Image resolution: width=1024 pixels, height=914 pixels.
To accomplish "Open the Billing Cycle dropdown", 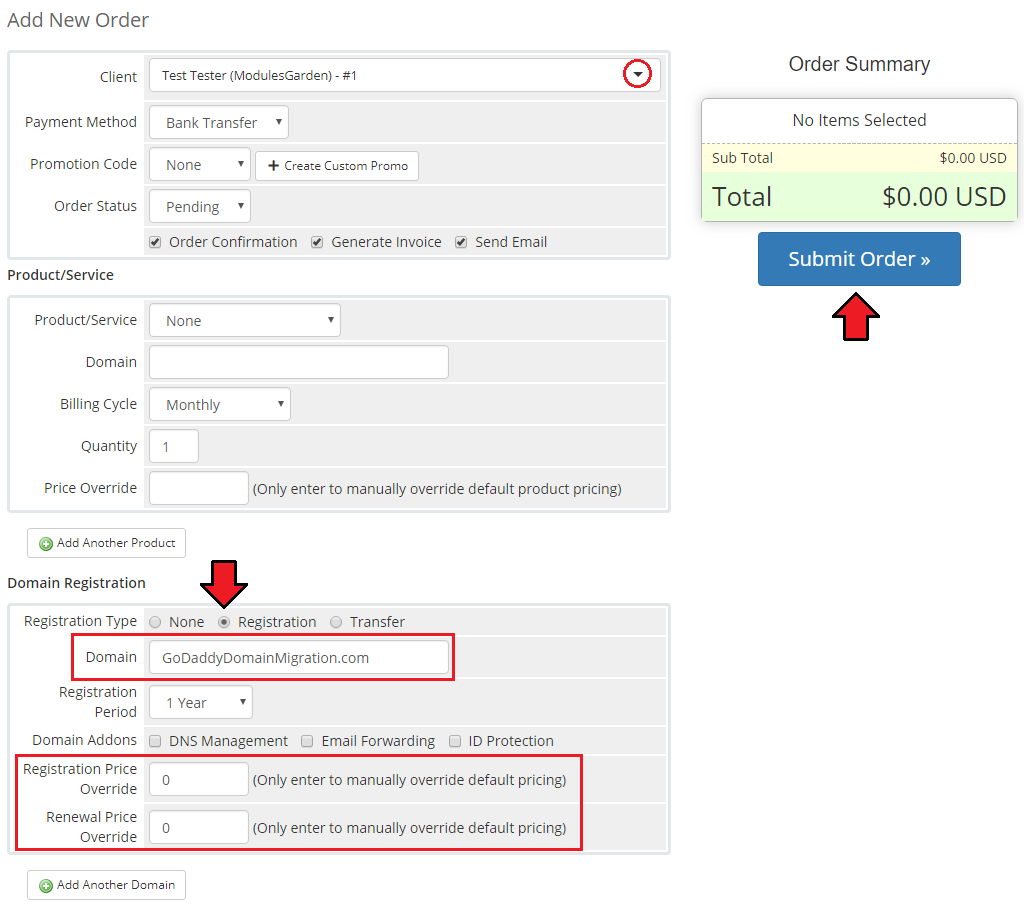I will point(220,404).
